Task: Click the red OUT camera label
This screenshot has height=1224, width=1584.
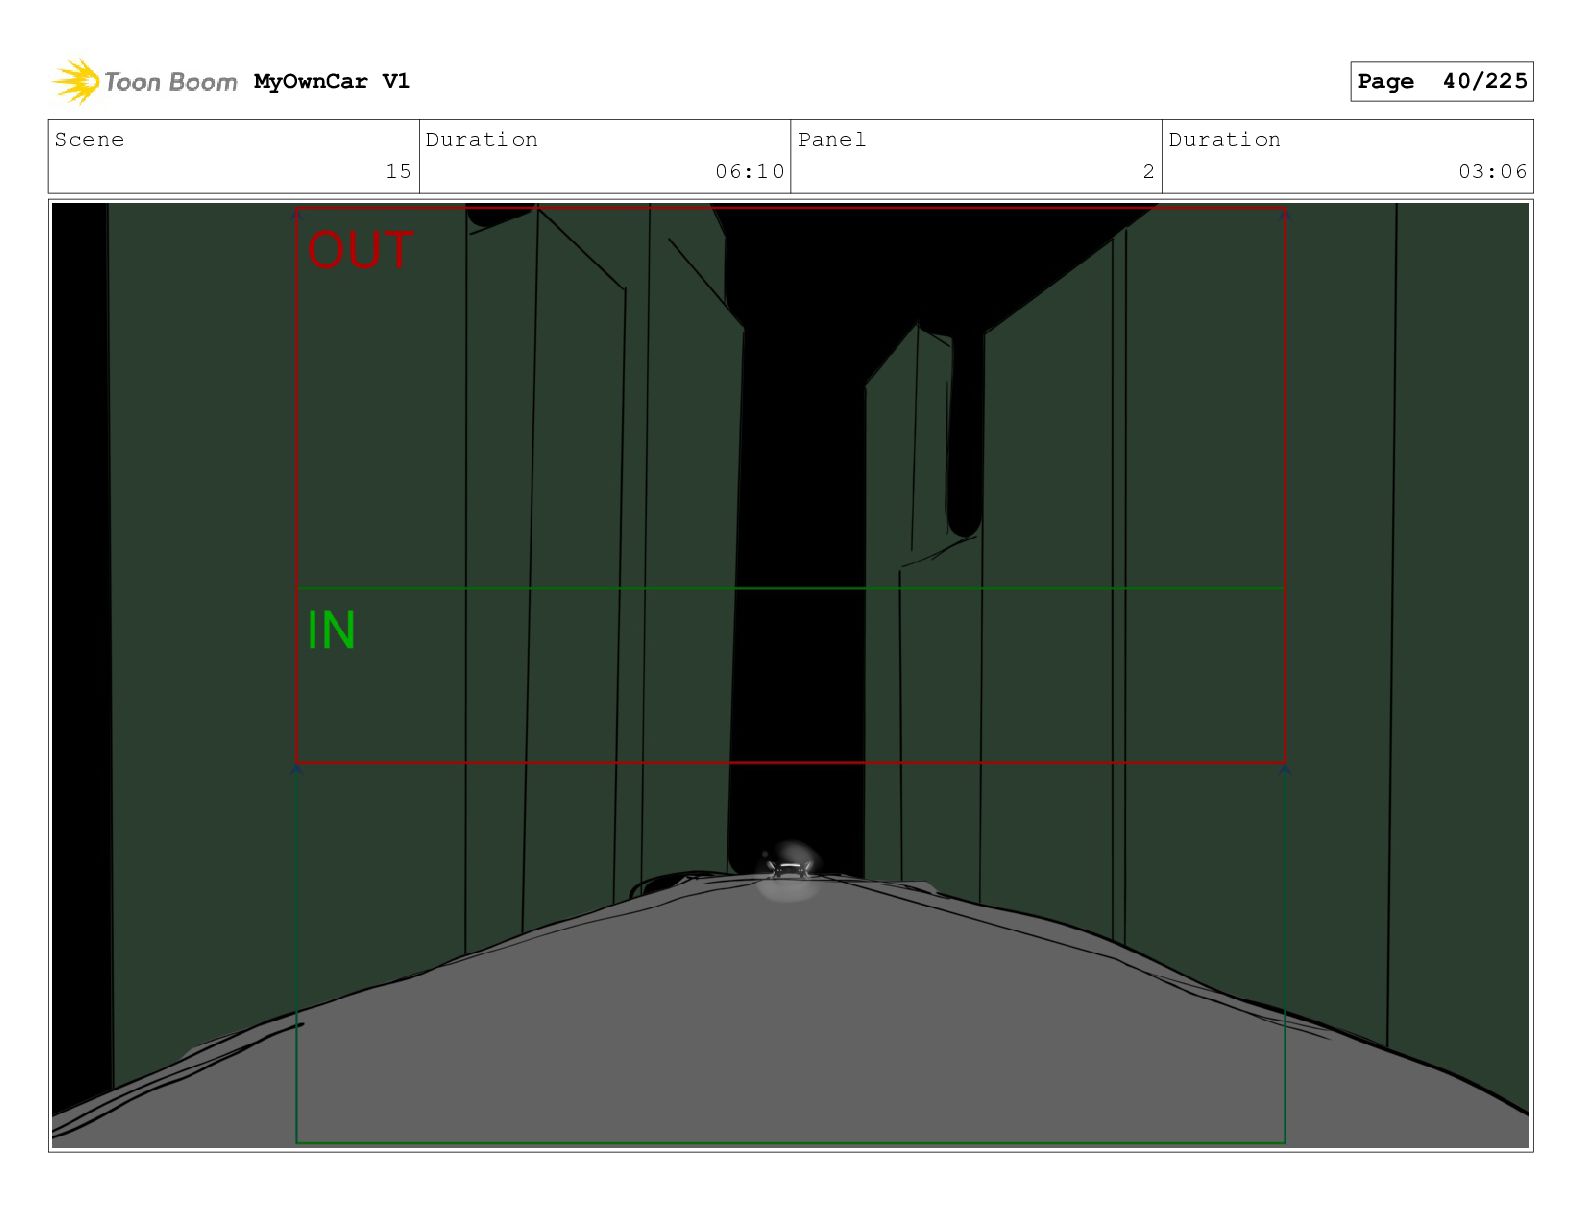Action: [360, 250]
